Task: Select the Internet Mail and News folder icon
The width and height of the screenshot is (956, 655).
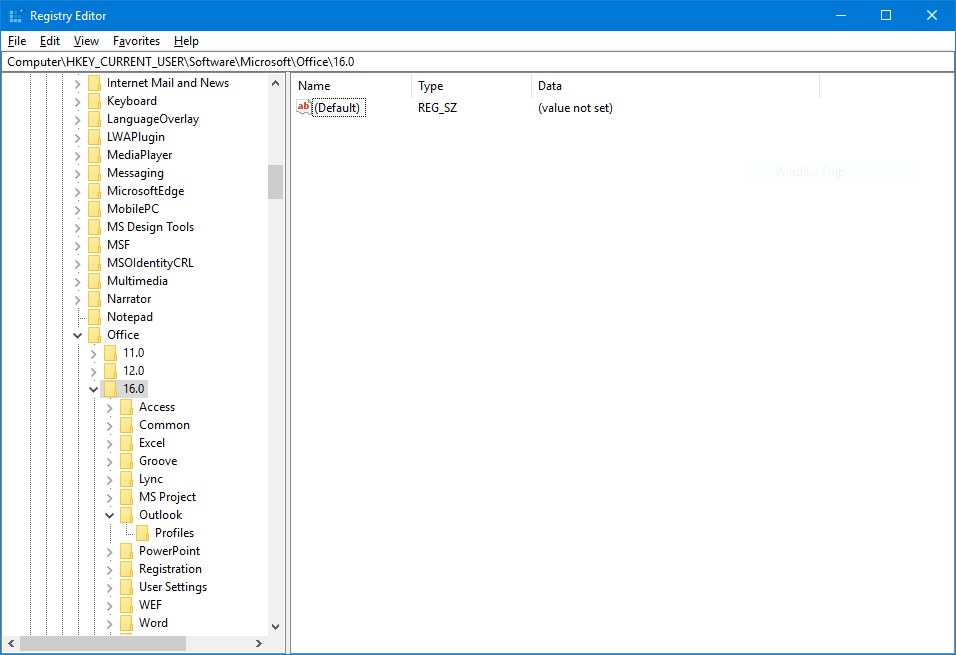Action: coord(94,83)
